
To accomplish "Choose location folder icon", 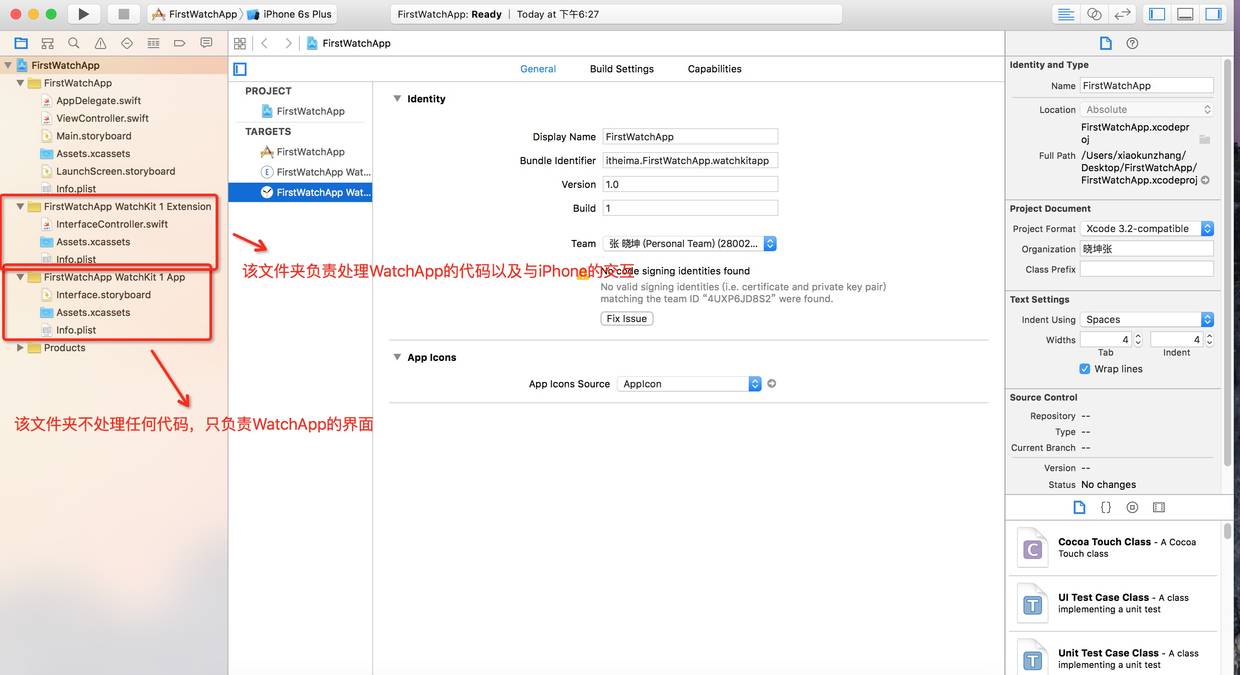I will [x=1205, y=139].
